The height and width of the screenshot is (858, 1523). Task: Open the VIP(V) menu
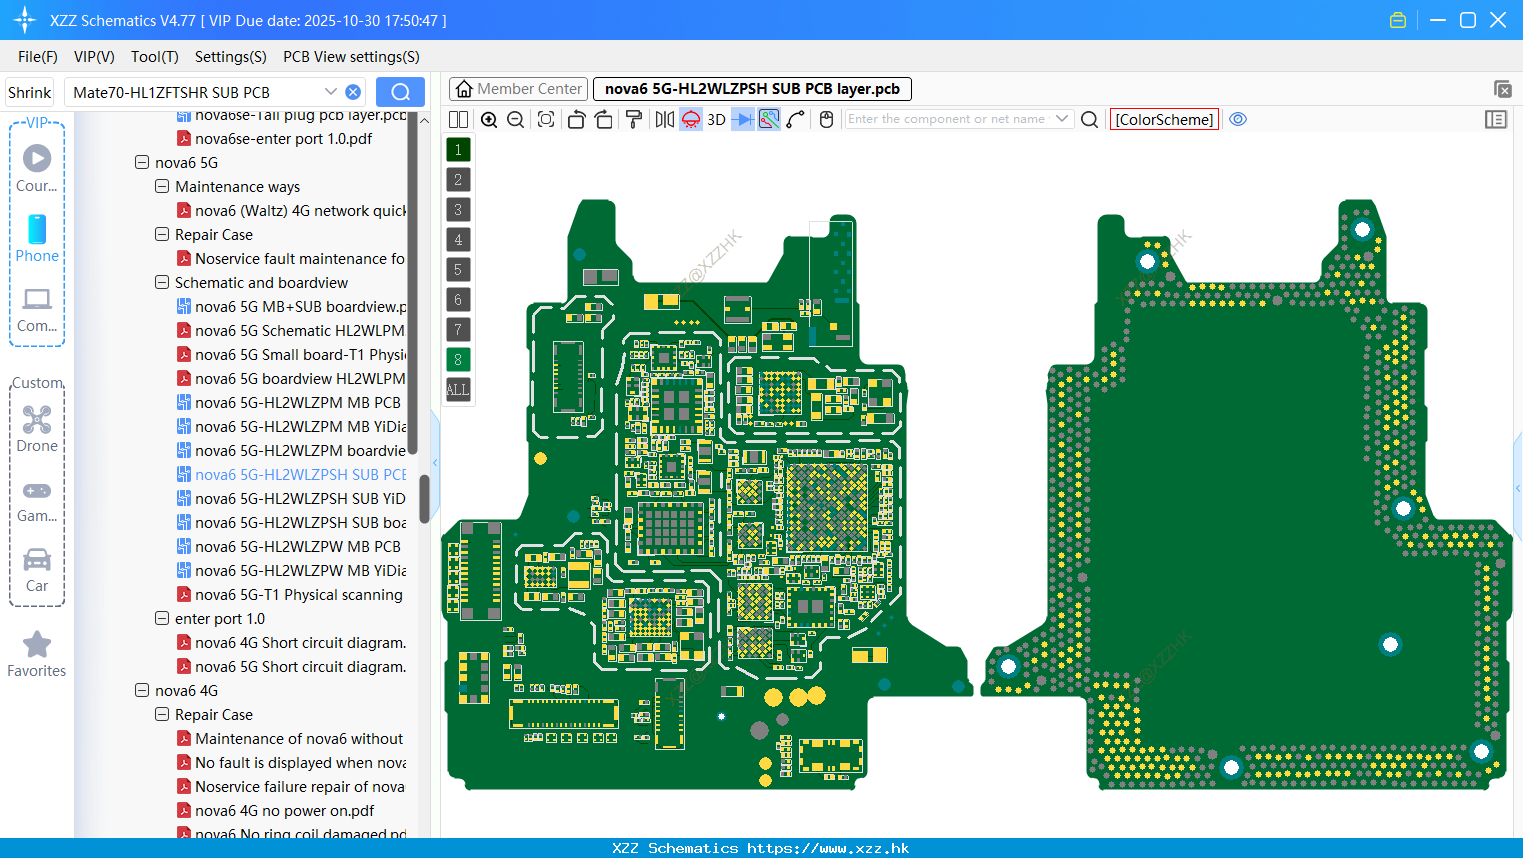pos(94,57)
